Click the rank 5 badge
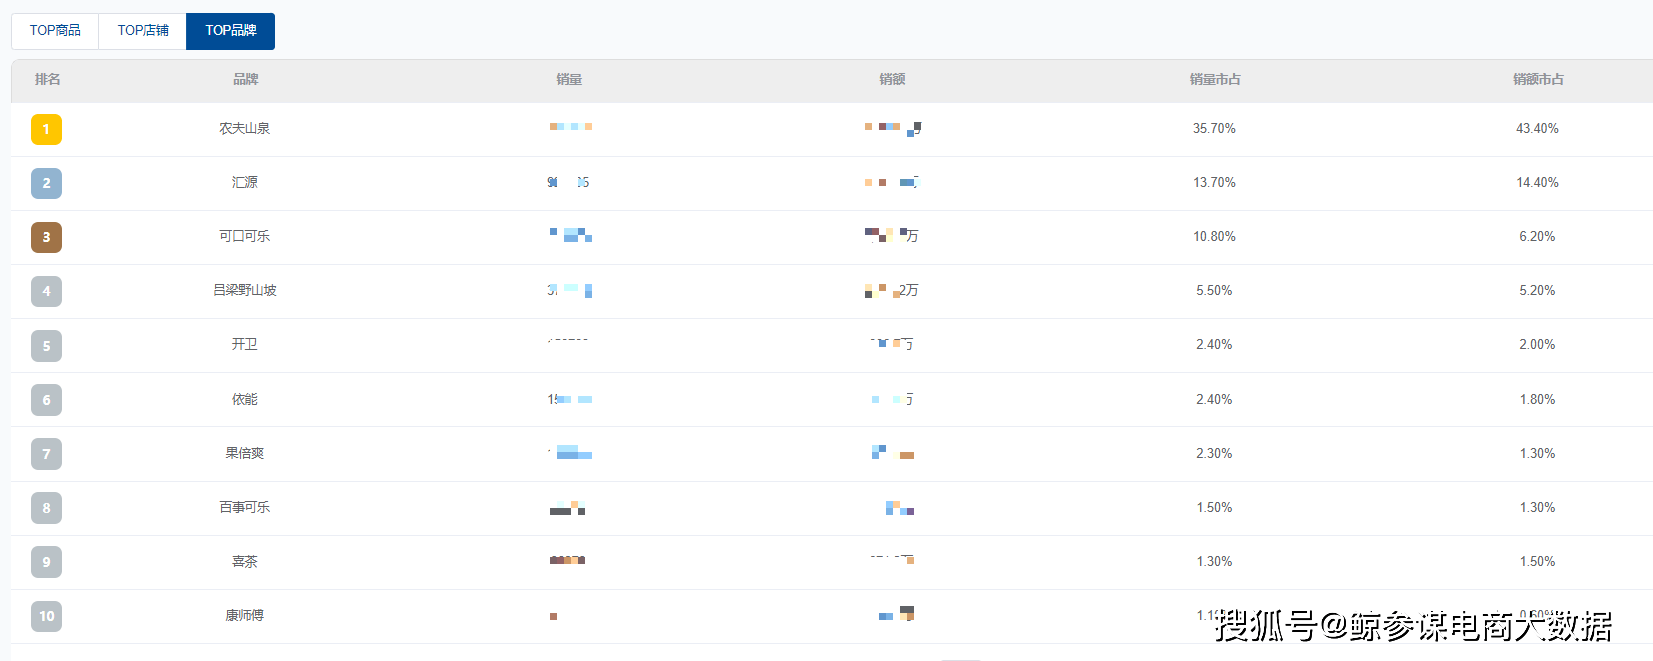The width and height of the screenshot is (1653, 661). [46, 346]
